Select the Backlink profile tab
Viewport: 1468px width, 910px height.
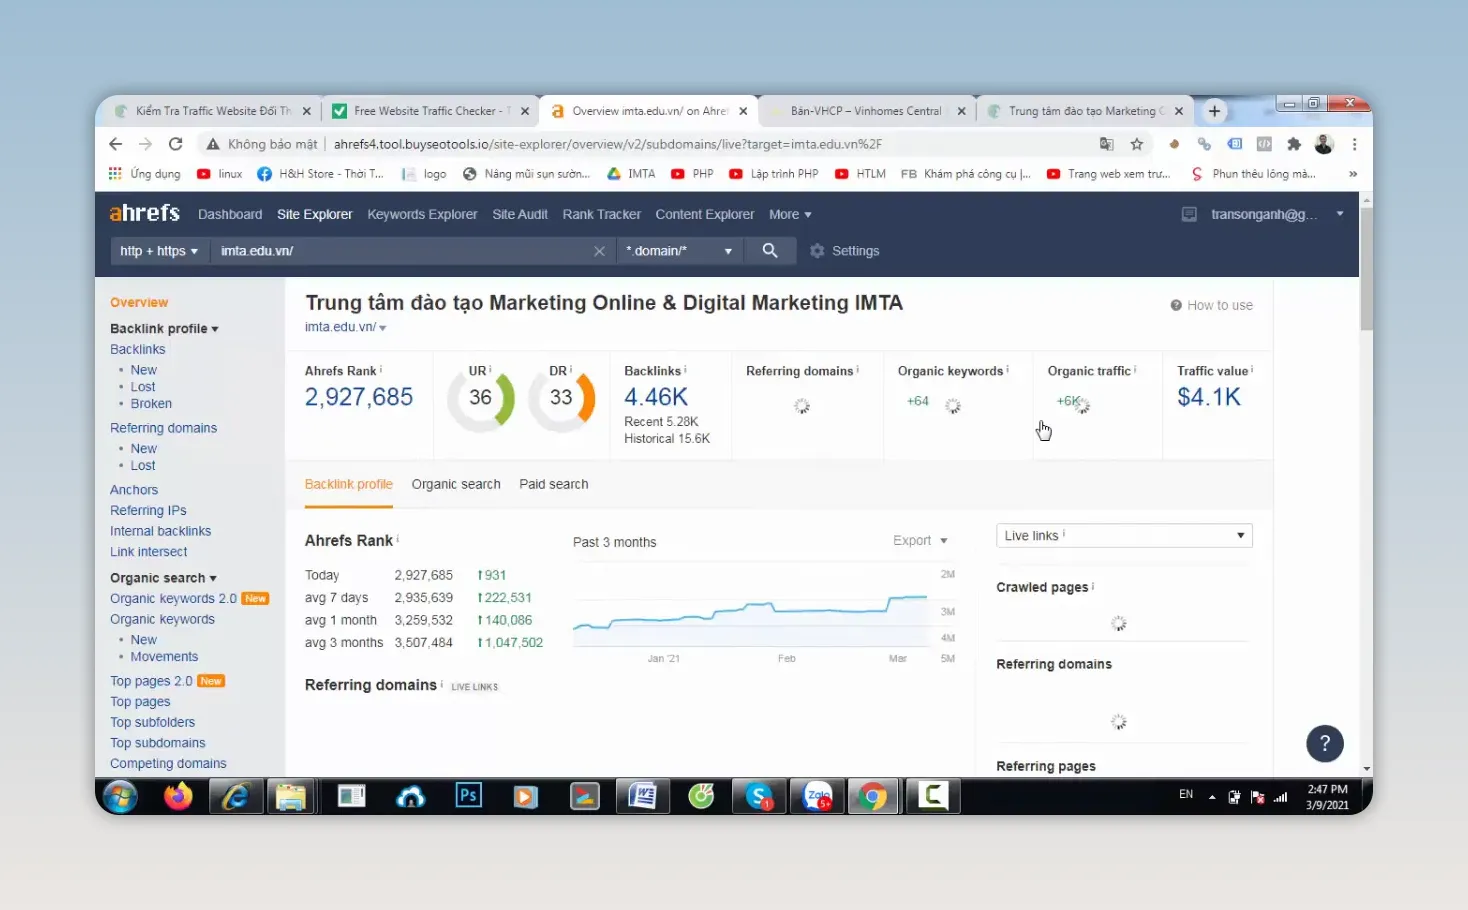pyautogui.click(x=348, y=484)
